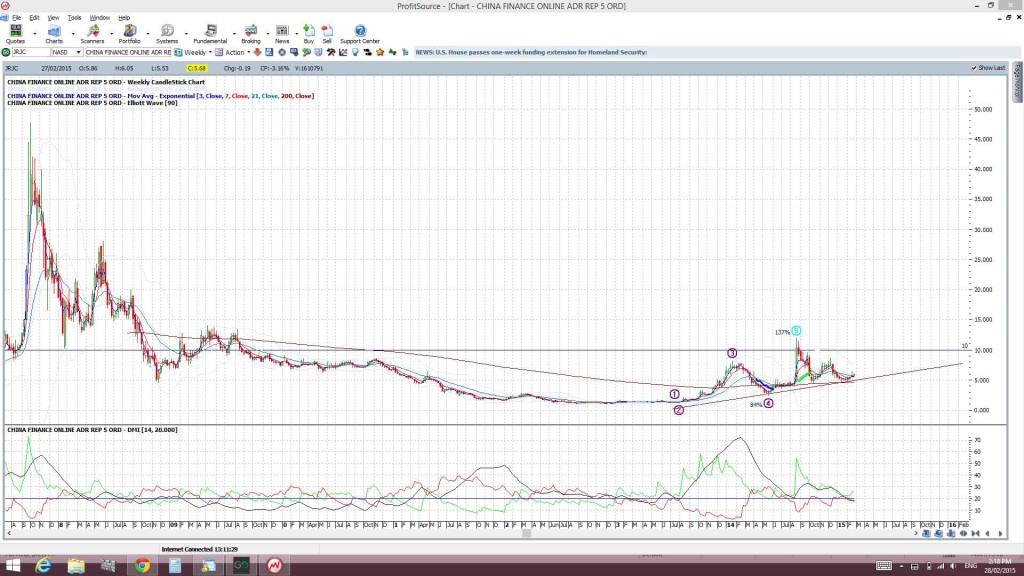Click the scroll-left arrow at chart bottom
Image resolution: width=1024 pixels, height=576 pixels.
click(x=8, y=534)
